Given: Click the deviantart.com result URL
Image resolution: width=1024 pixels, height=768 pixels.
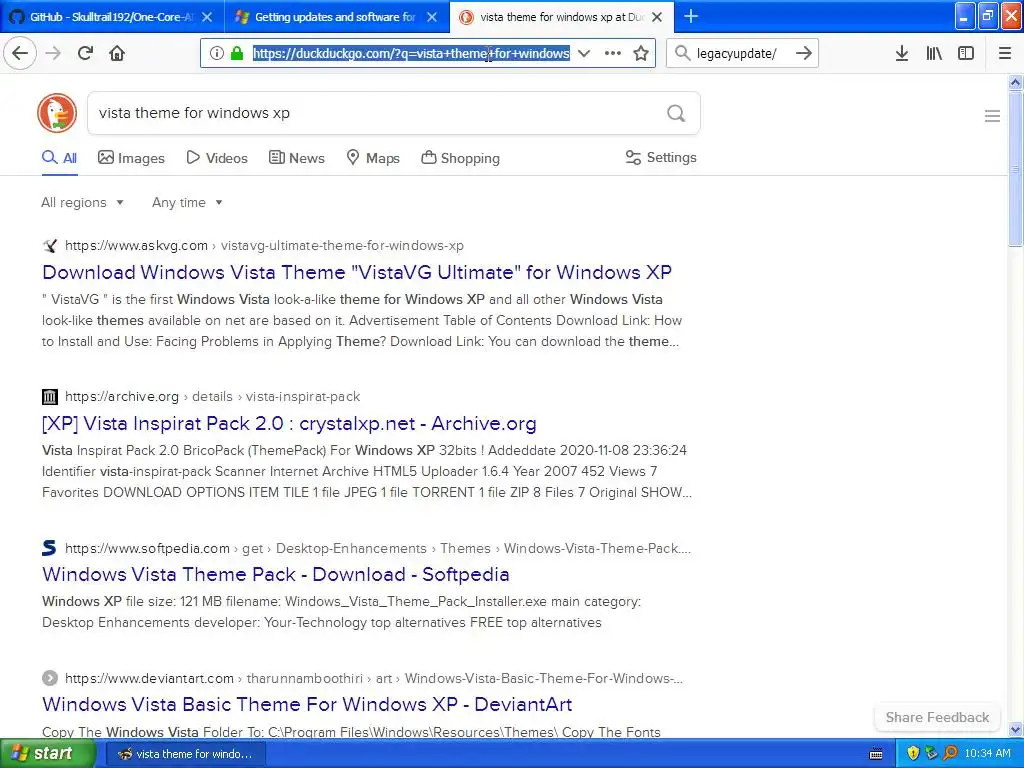Looking at the screenshot, I should pyautogui.click(x=374, y=679).
